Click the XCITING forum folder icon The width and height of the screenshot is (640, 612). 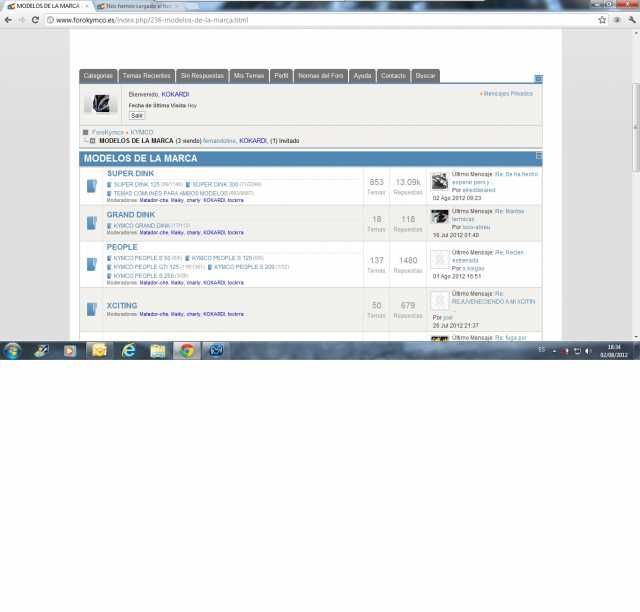(92, 308)
